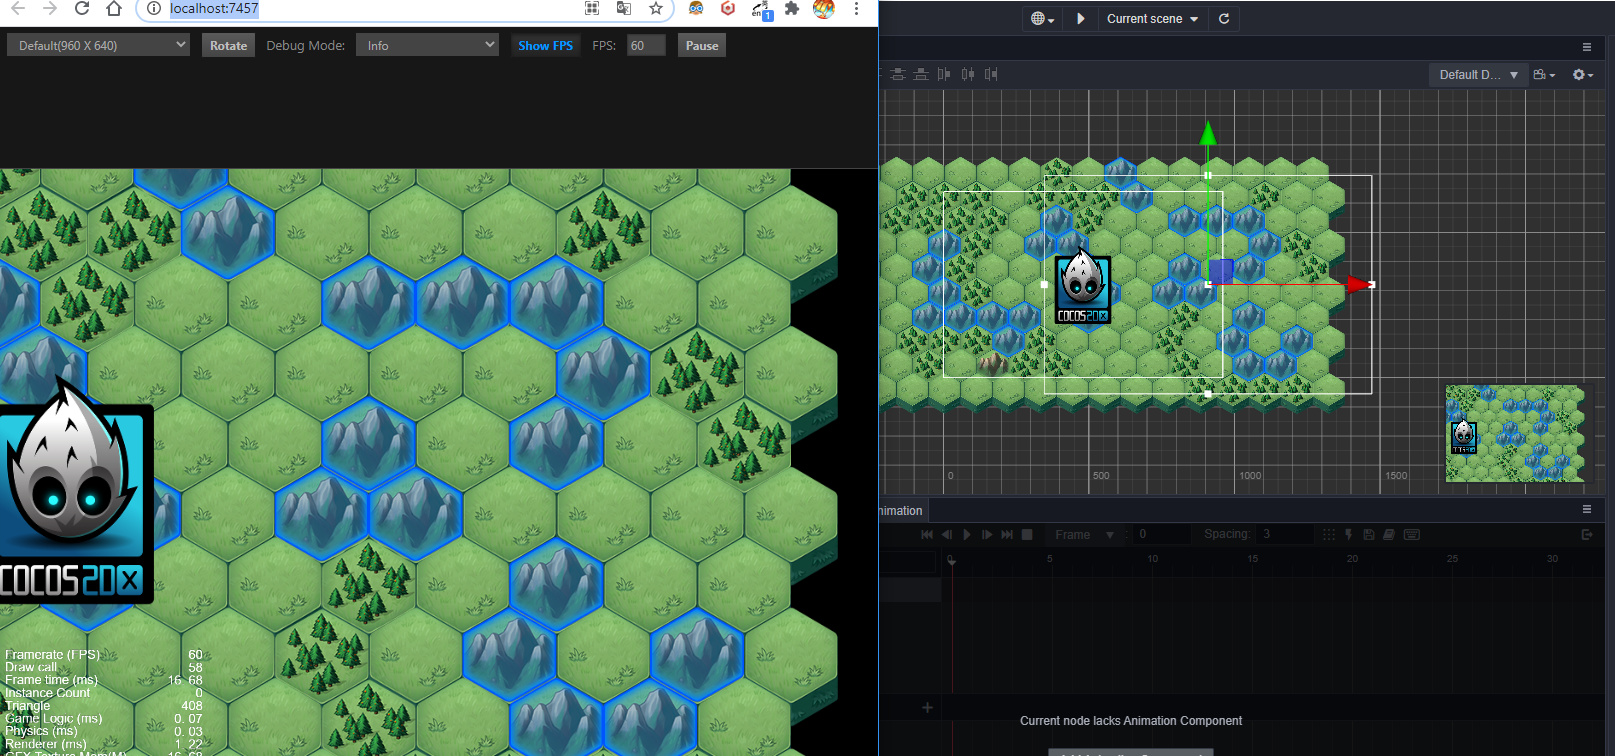Screen dimensions: 1615x756
Task: Open the animation panel hamburger menu
Action: pos(1586,509)
